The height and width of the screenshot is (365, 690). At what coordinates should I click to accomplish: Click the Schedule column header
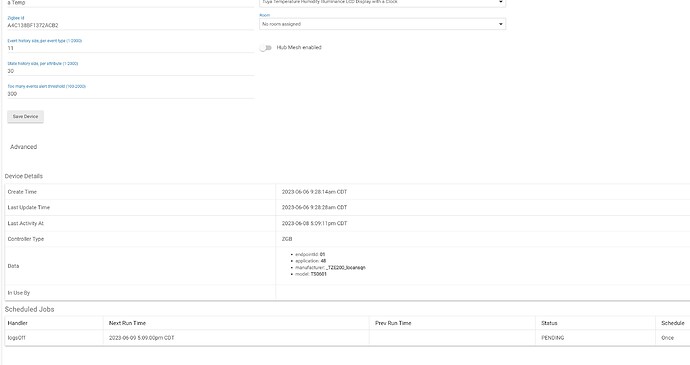coord(673,323)
